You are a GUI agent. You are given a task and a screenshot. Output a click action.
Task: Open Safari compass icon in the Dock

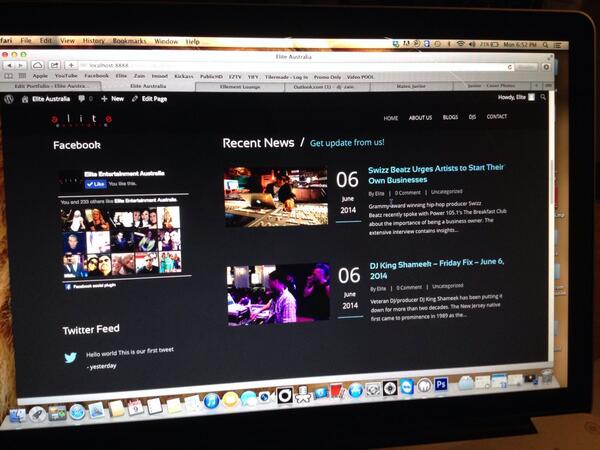[77, 412]
